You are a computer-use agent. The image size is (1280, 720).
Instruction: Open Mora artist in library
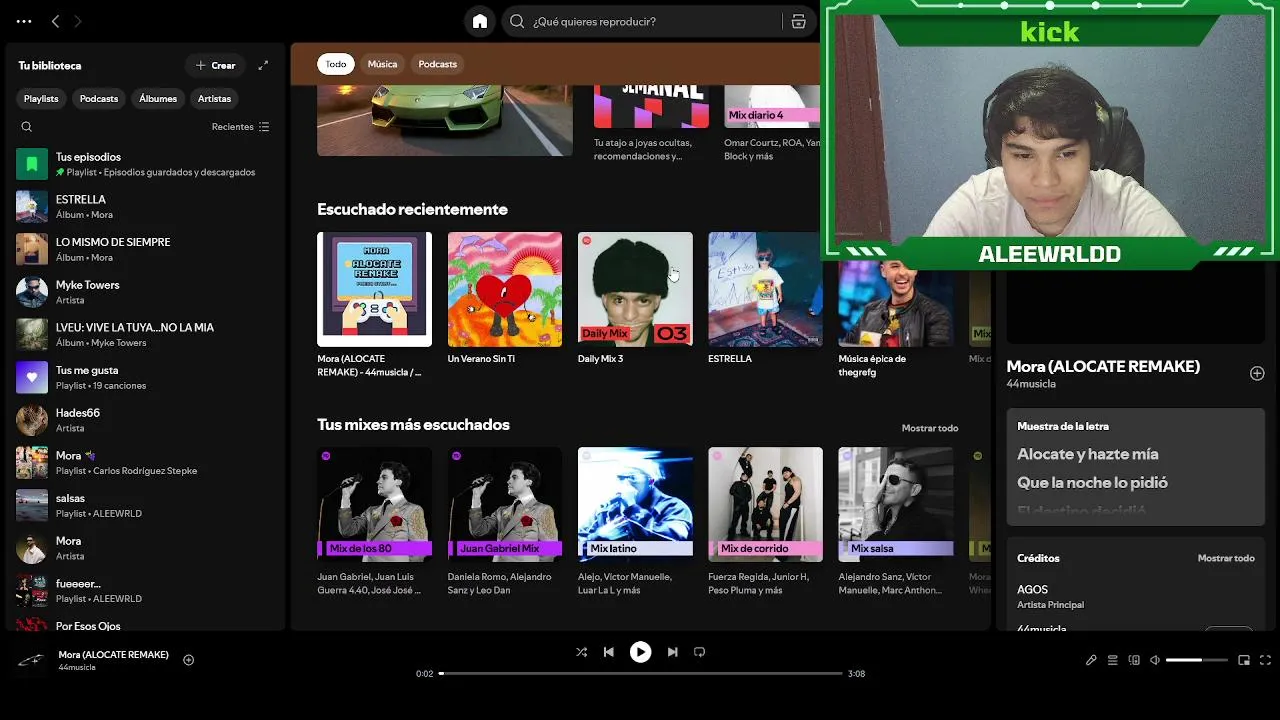[x=145, y=548]
